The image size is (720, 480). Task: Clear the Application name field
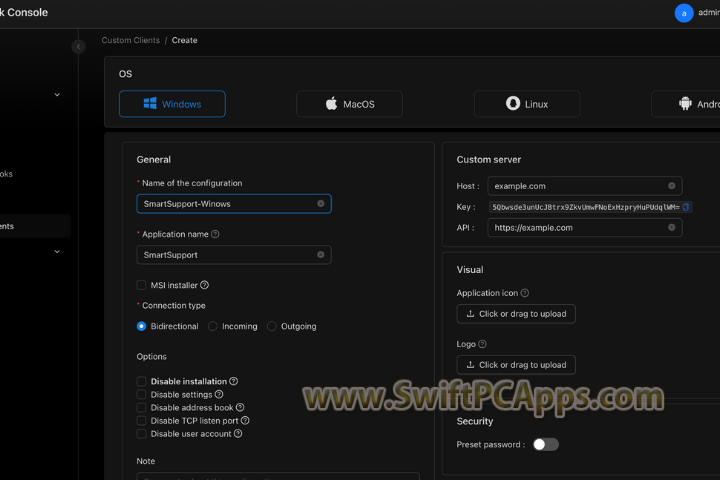coord(321,254)
